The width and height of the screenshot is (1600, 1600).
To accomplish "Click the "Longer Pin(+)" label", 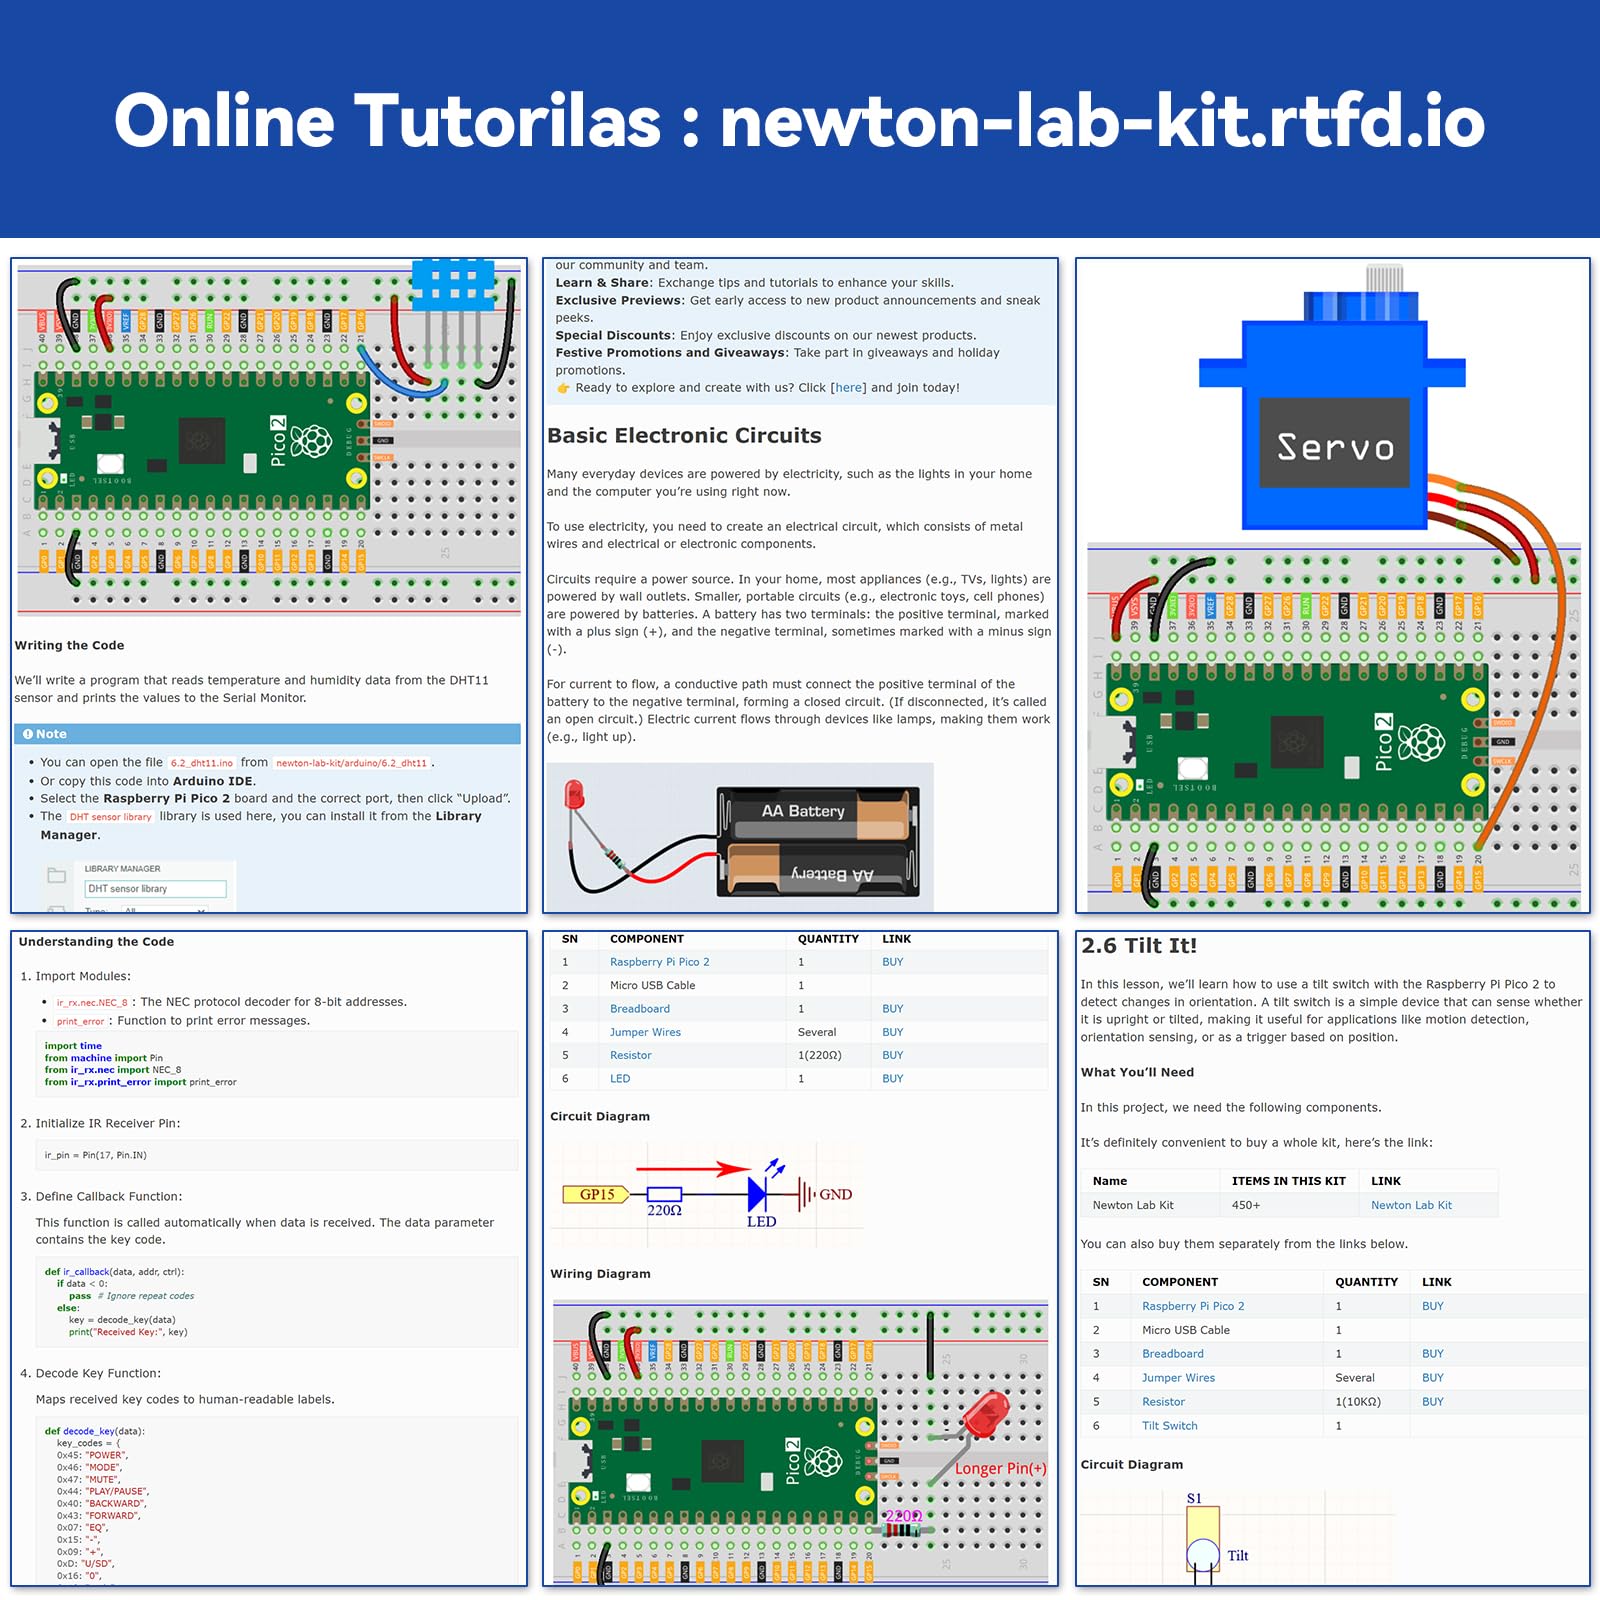I will pyautogui.click(x=1000, y=1468).
